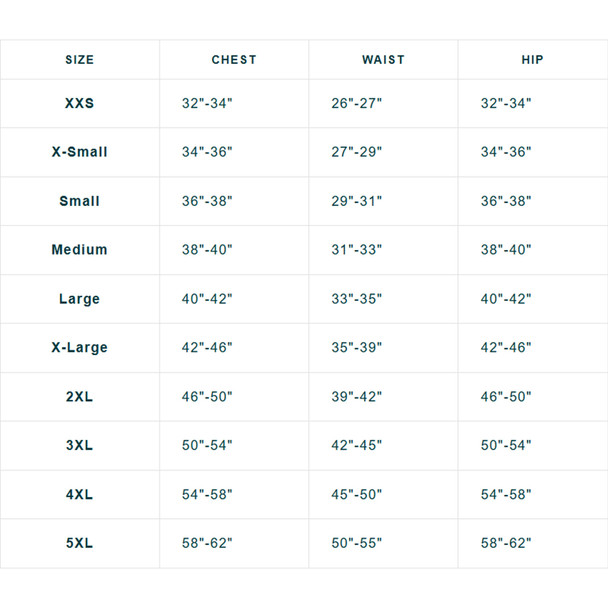Screen dimensions: 608x608
Task: Click the Large waist value 33"-35"
Action: click(x=356, y=299)
